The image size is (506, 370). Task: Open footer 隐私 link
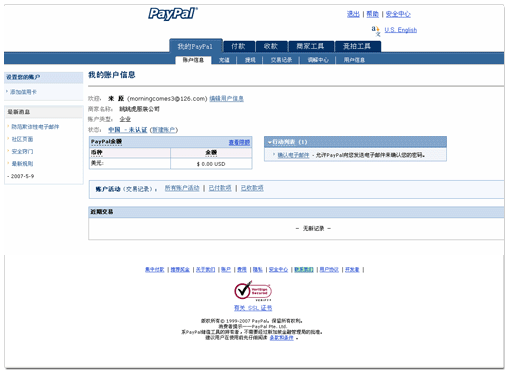click(258, 269)
